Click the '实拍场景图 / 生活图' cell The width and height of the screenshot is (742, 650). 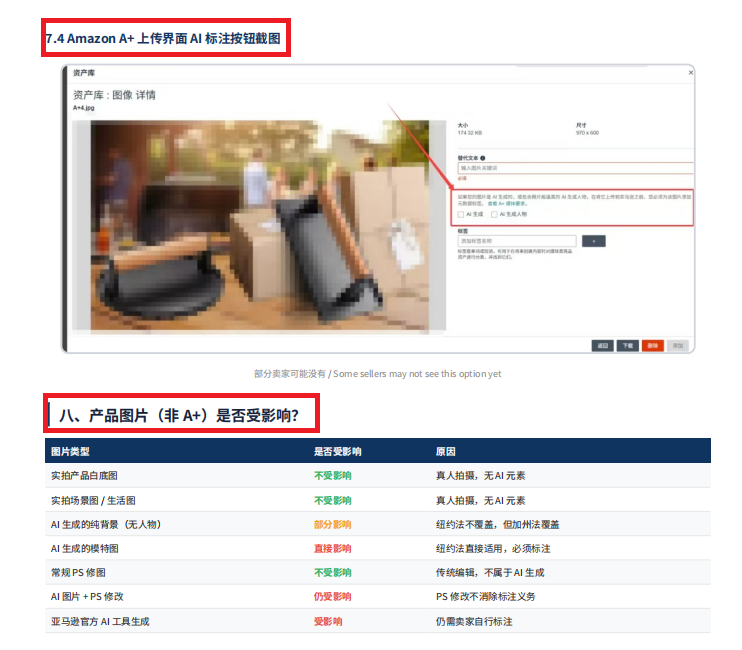point(93,501)
